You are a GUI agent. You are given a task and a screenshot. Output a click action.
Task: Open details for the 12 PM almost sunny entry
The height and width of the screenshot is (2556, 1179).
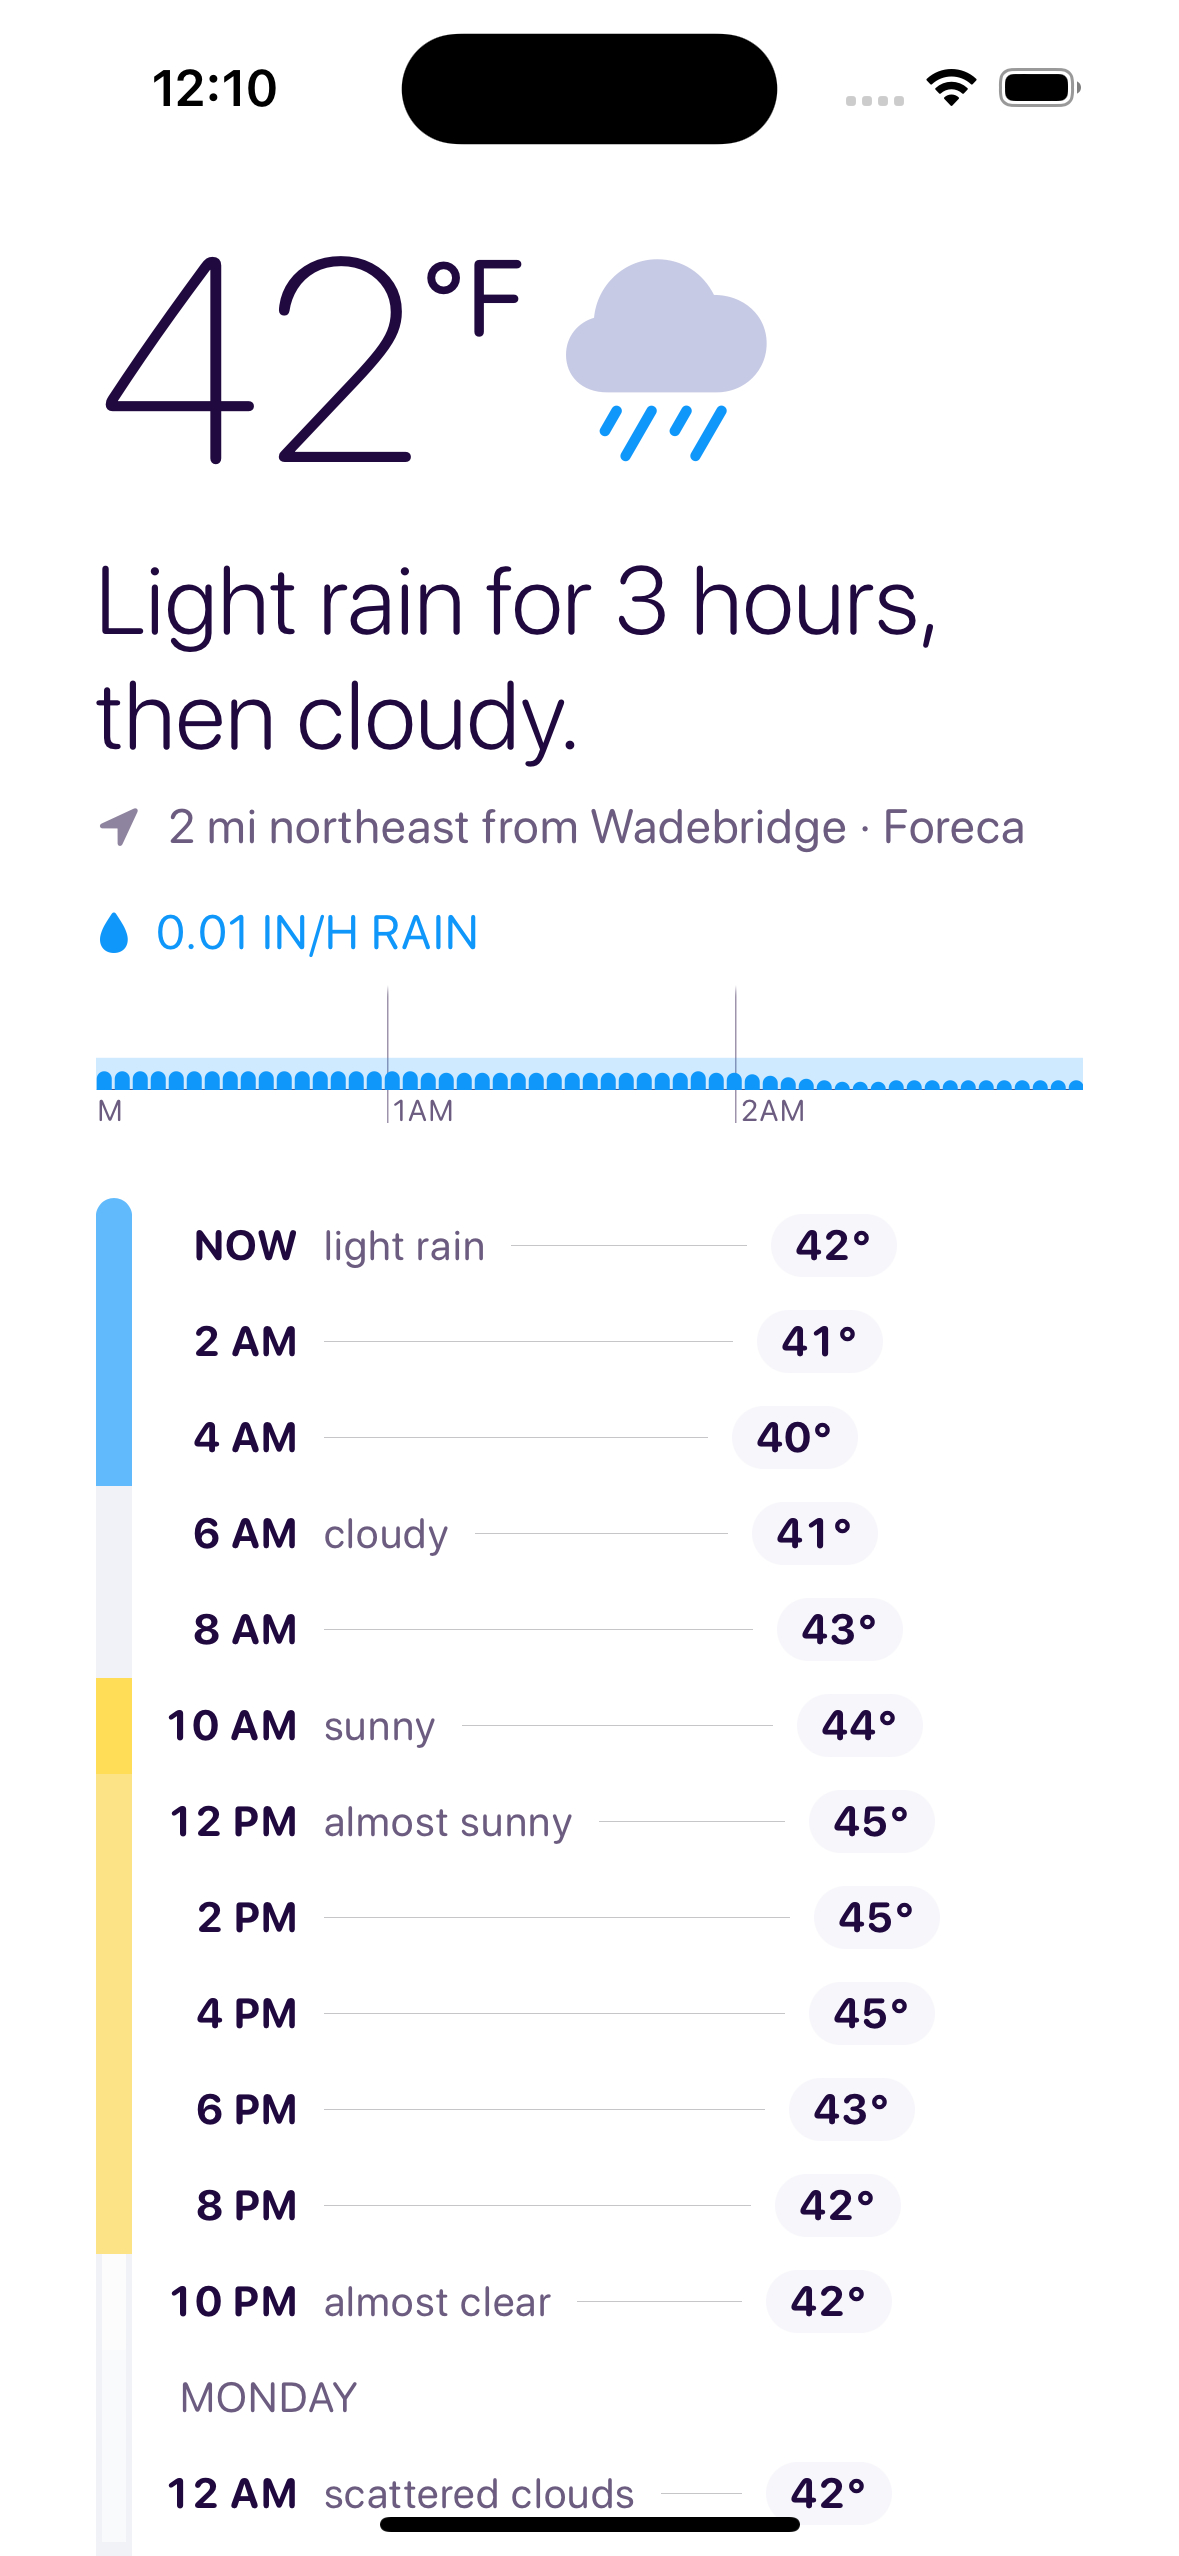click(446, 1822)
